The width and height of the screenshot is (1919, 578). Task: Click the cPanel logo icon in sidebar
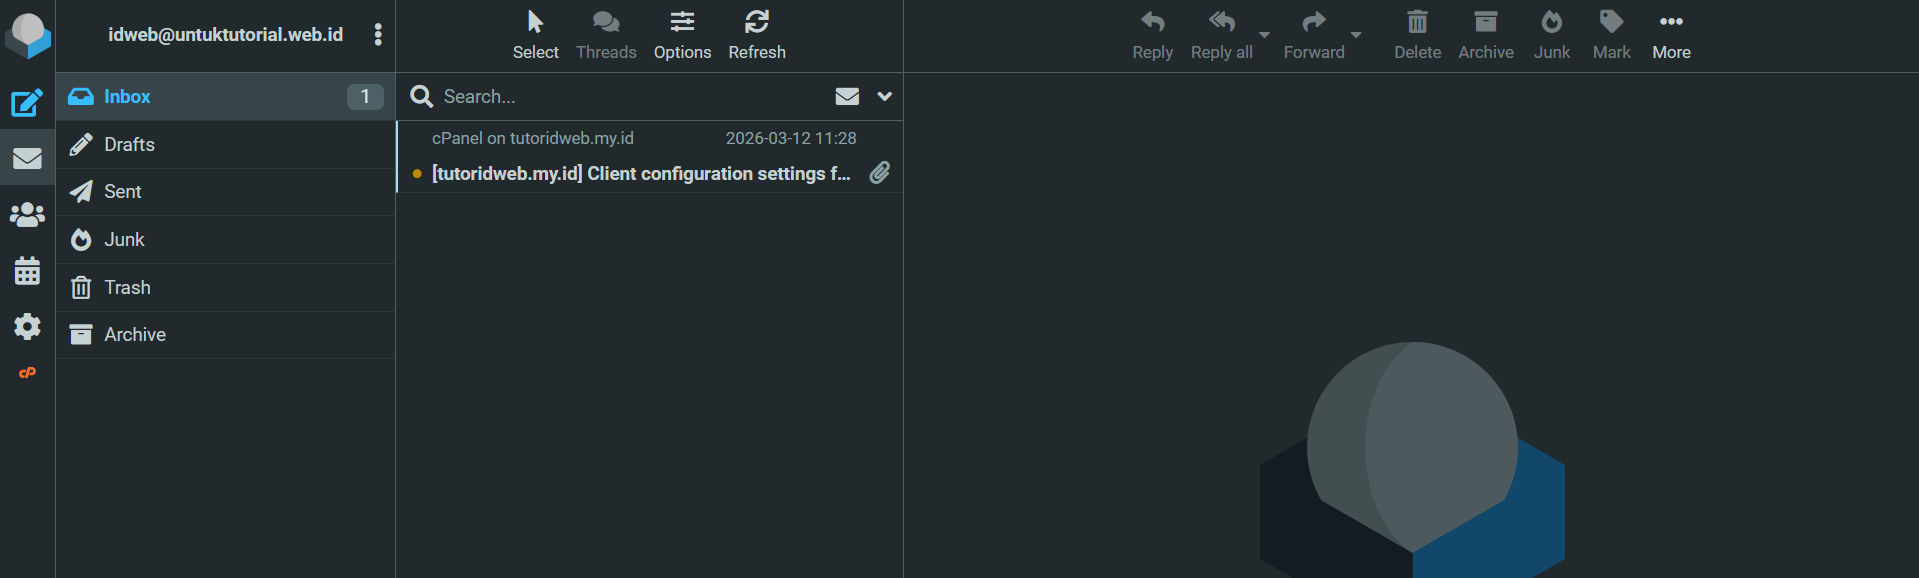[27, 373]
